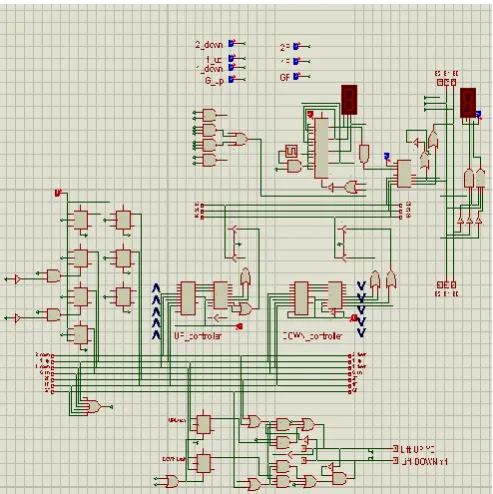Select red probe below UP_controller chips
493x494 pixels.
pyautogui.click(x=239, y=326)
